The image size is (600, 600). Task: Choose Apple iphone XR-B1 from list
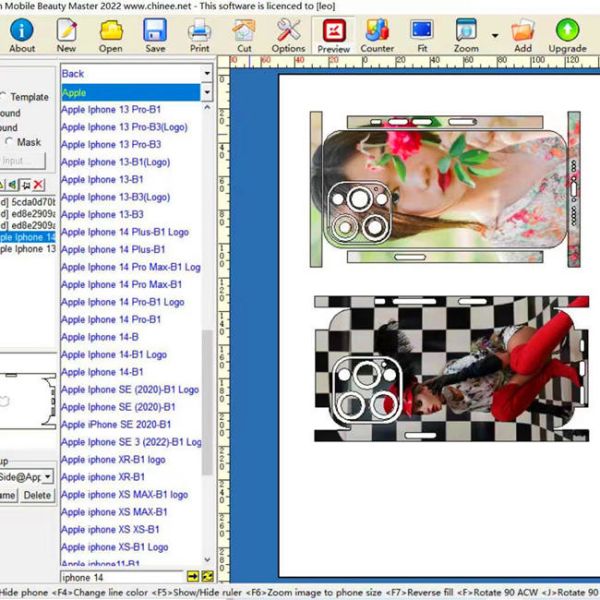tap(103, 477)
